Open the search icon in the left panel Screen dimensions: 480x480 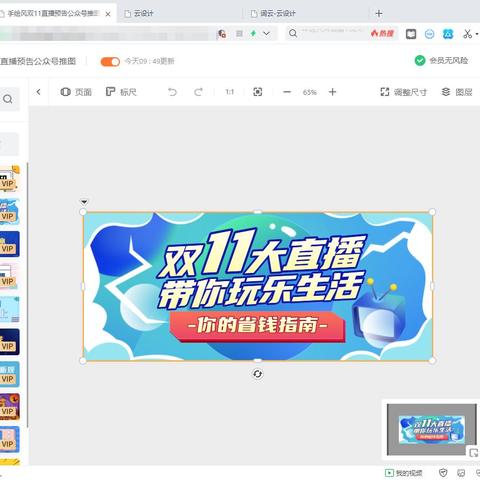(x=8, y=99)
